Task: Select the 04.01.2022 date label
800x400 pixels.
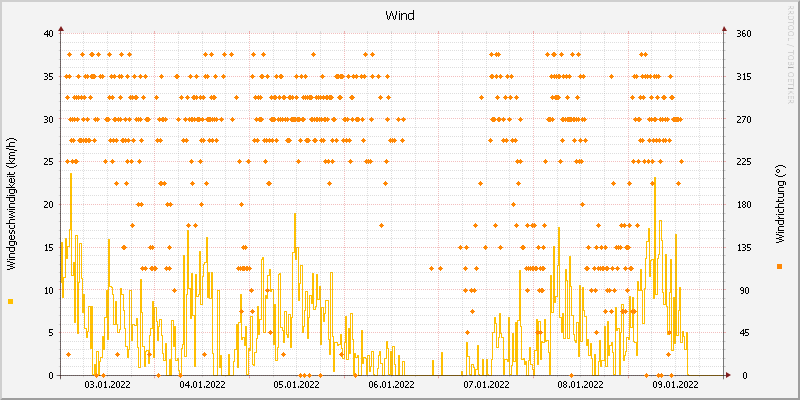Action: click(203, 384)
